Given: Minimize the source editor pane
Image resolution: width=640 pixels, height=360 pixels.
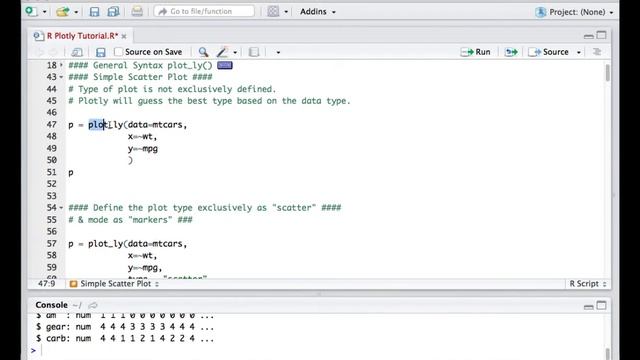Looking at the screenshot, I should pyautogui.click(x=588, y=36).
